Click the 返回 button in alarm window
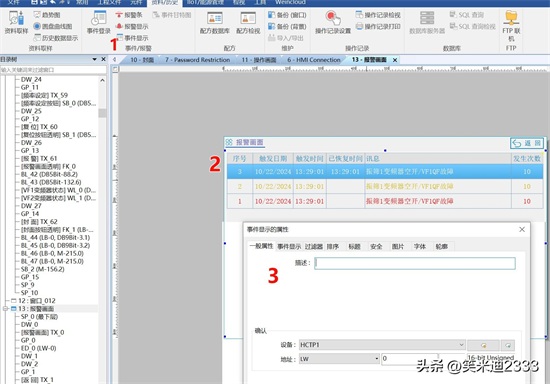 coord(526,143)
